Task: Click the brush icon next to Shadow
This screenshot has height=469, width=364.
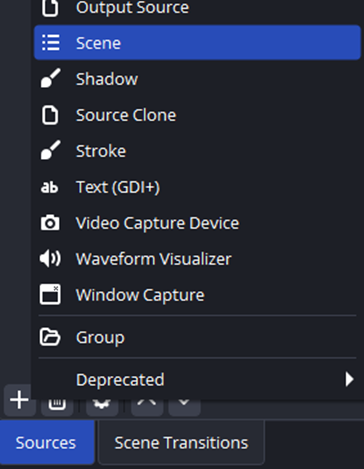Action: [50, 79]
